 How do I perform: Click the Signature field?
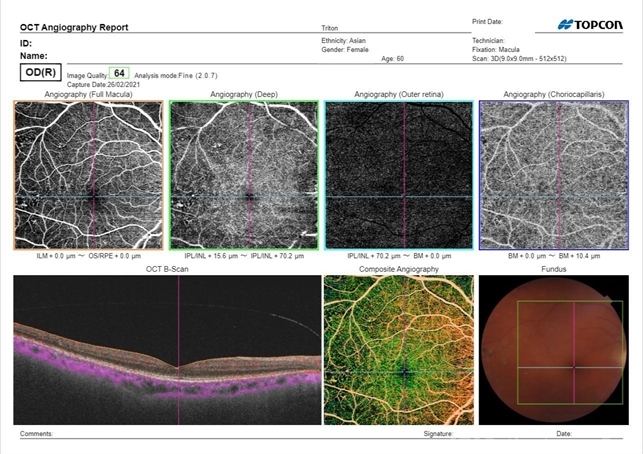pyautogui.click(x=438, y=434)
